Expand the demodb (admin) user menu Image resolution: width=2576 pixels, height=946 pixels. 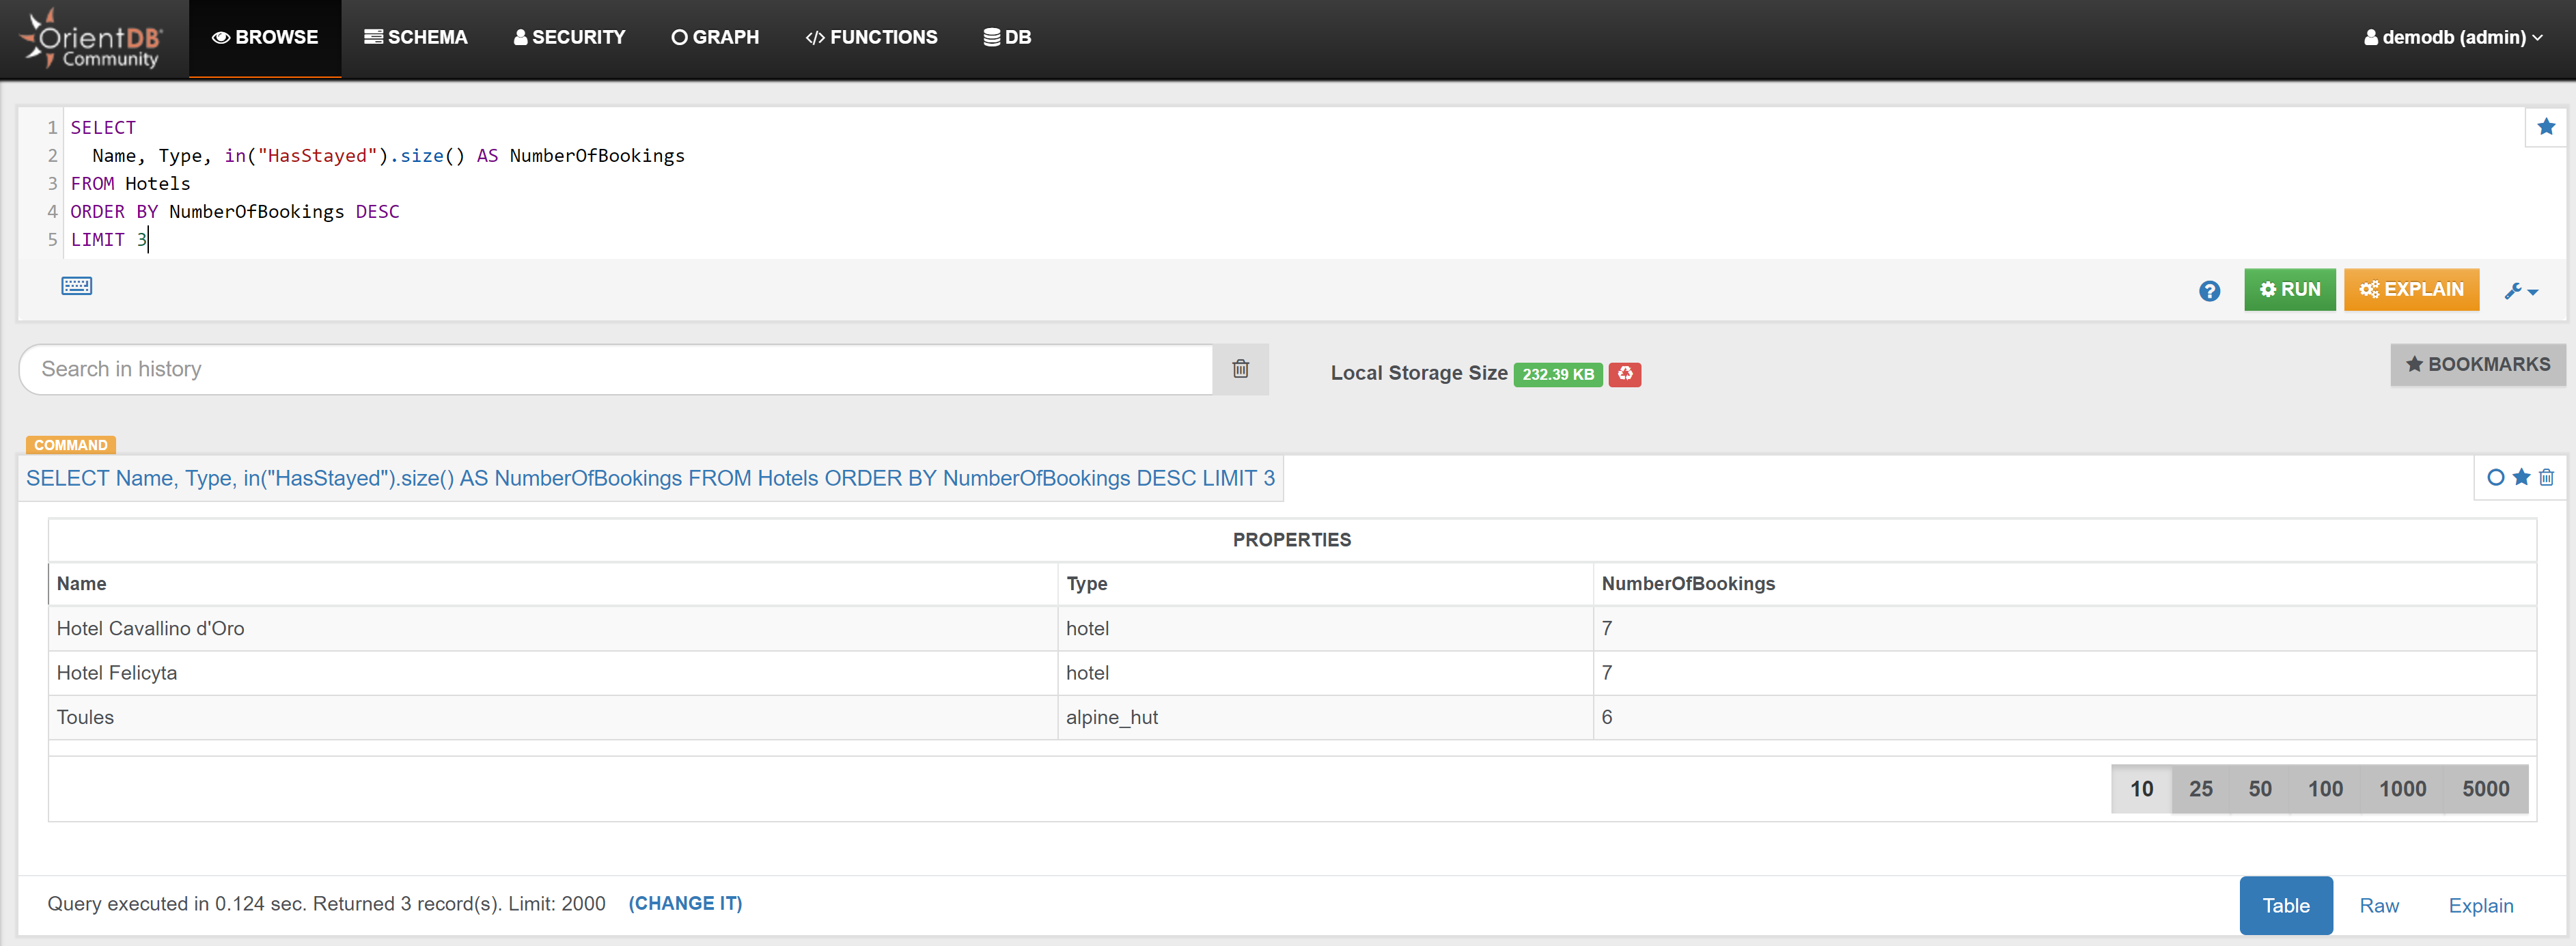pos(2452,38)
